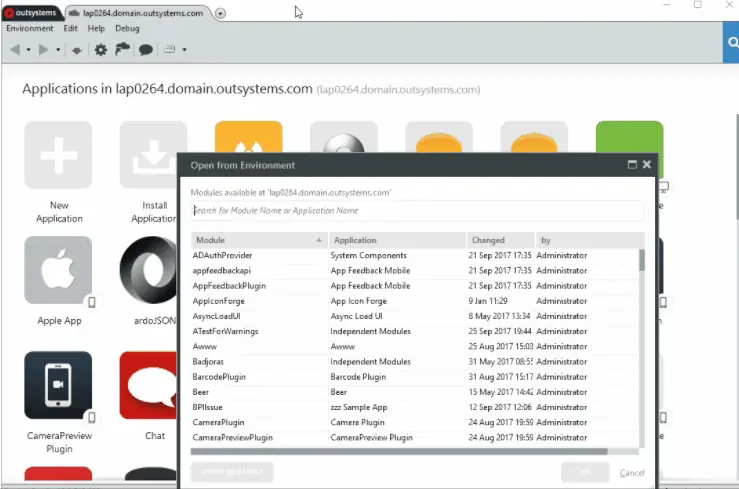
Task: Open the Chat application icon
Action: [148, 385]
